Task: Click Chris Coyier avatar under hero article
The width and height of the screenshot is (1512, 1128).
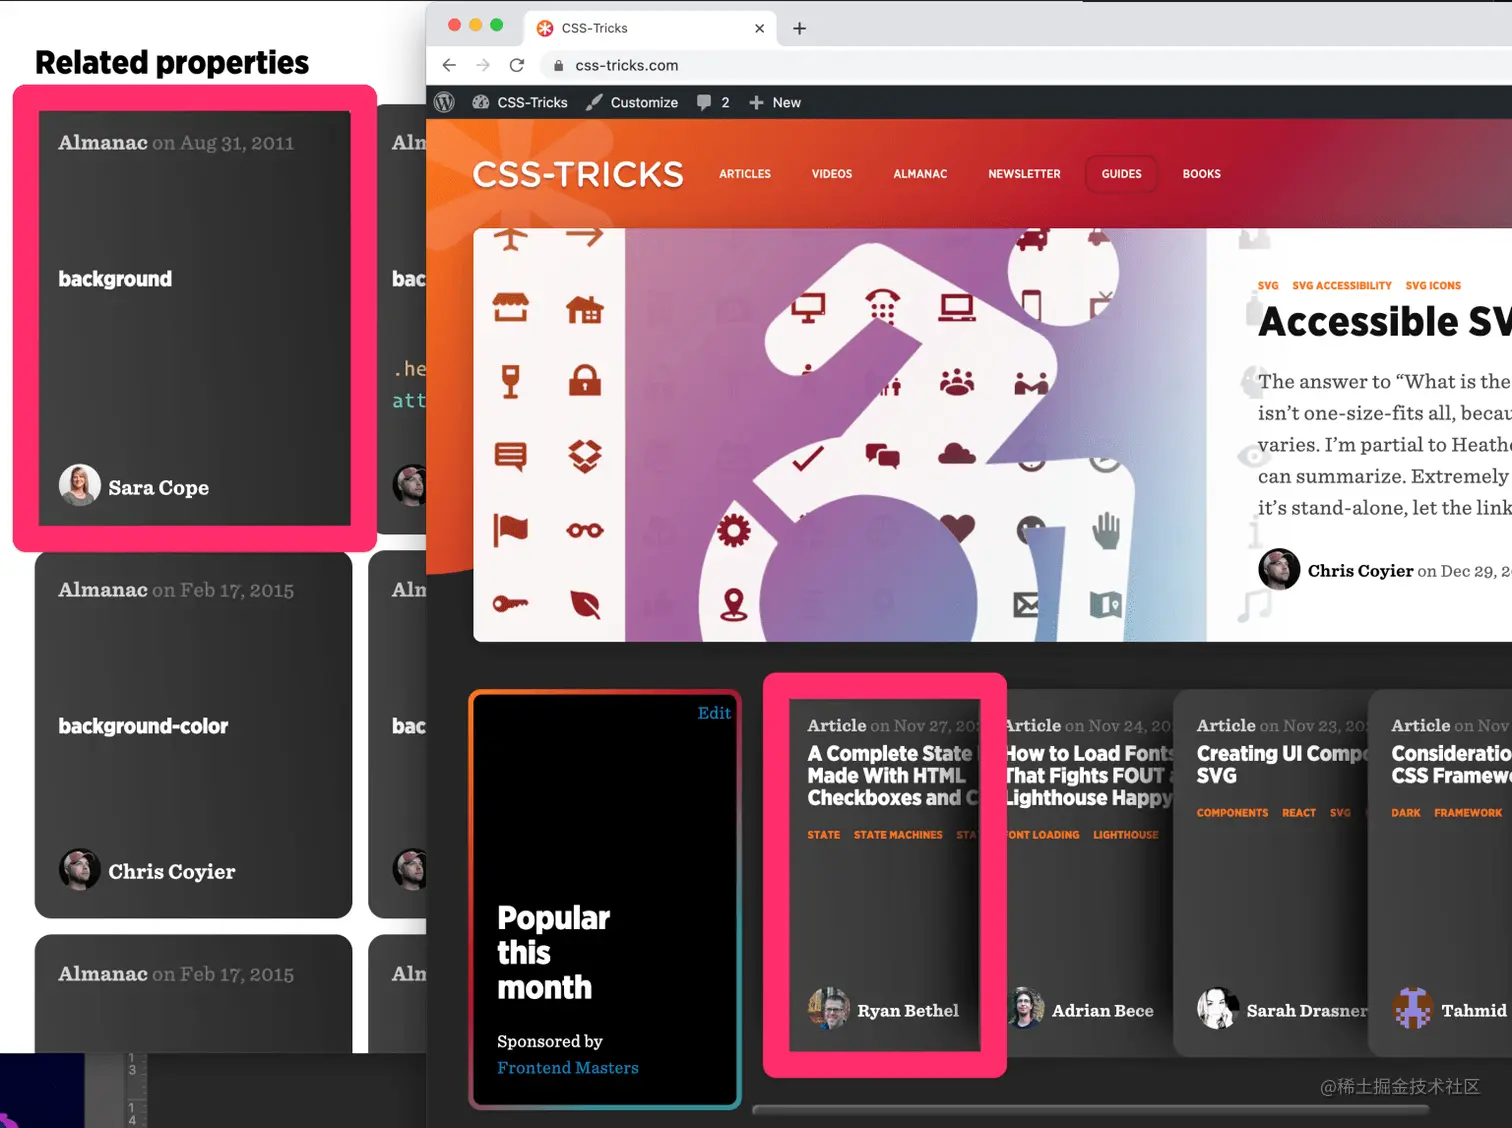Action: pyautogui.click(x=1279, y=570)
